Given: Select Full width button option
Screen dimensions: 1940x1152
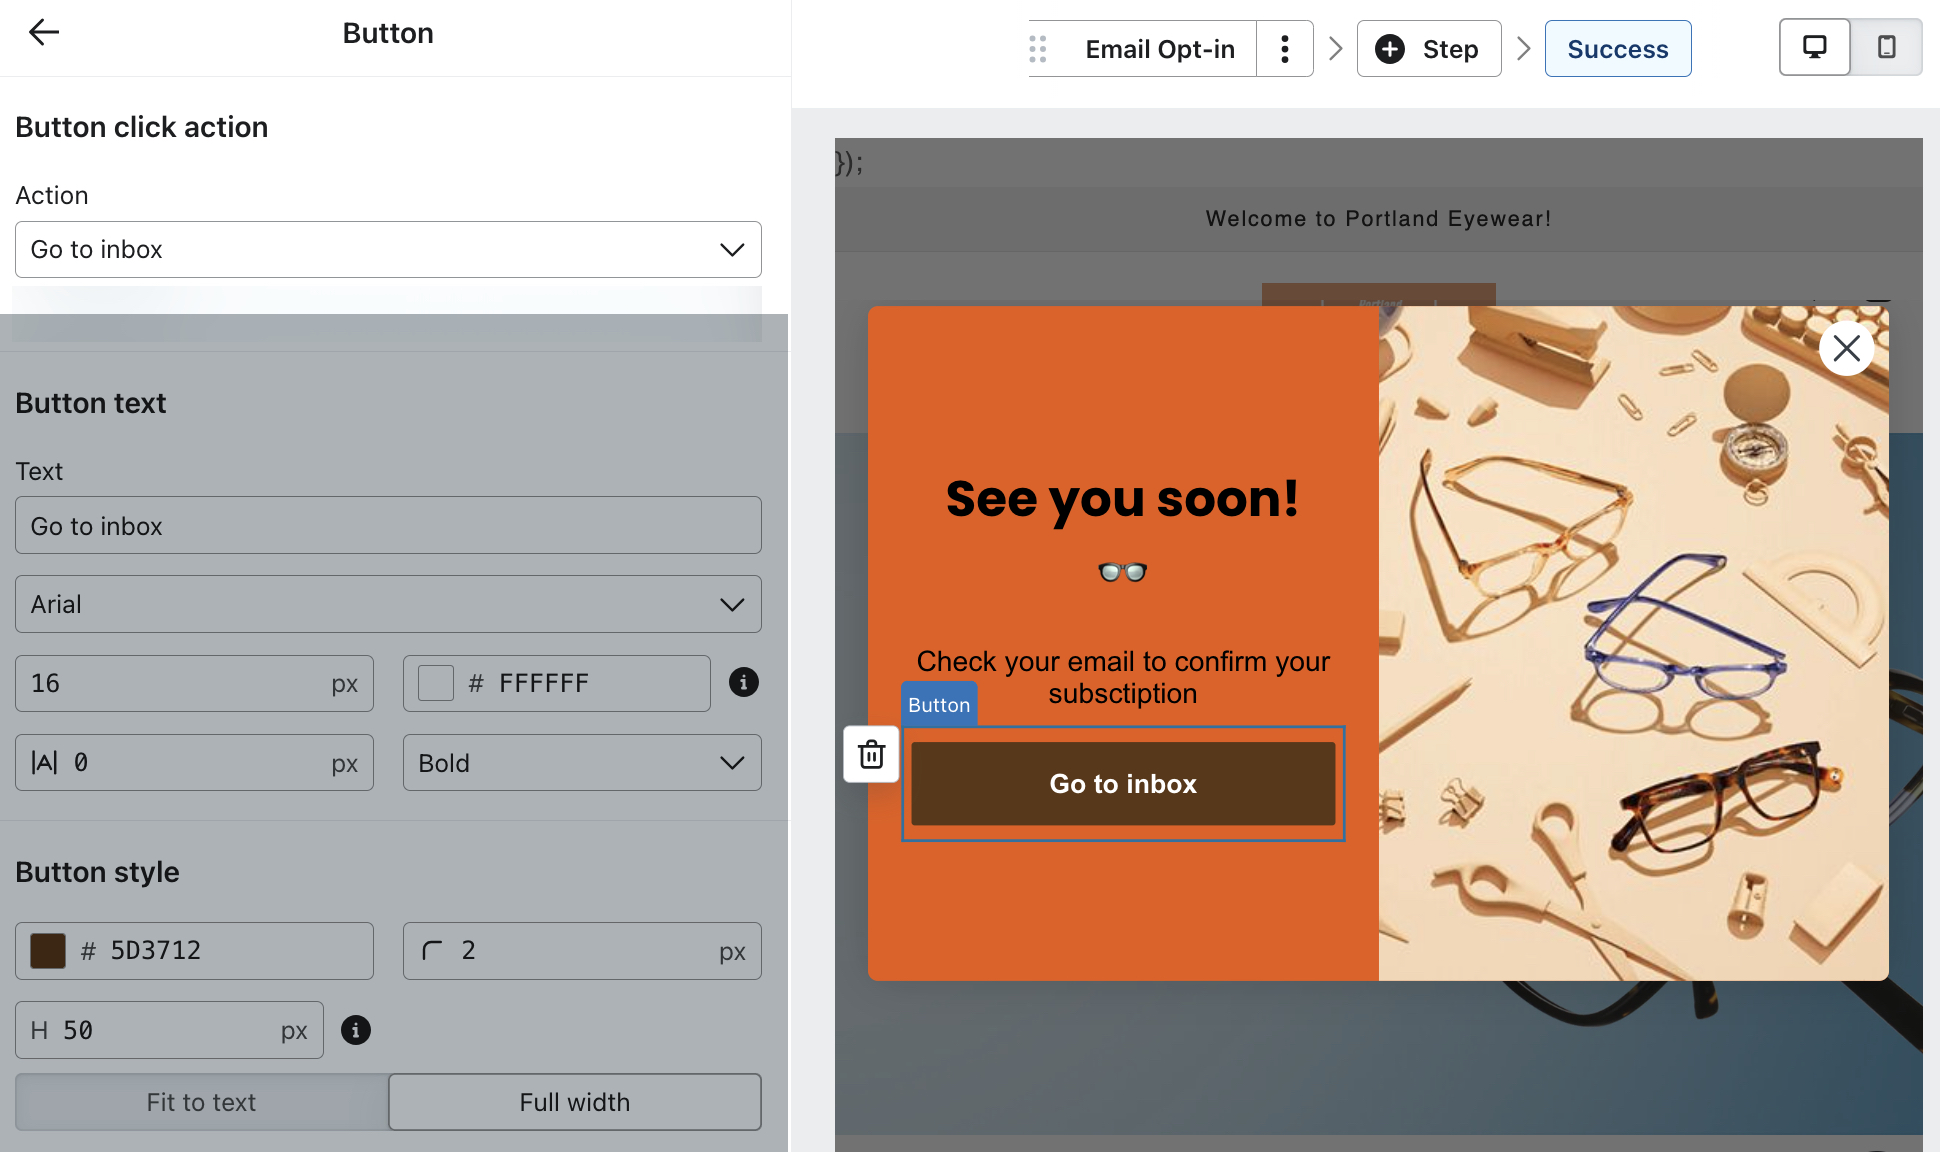Looking at the screenshot, I should point(574,1102).
